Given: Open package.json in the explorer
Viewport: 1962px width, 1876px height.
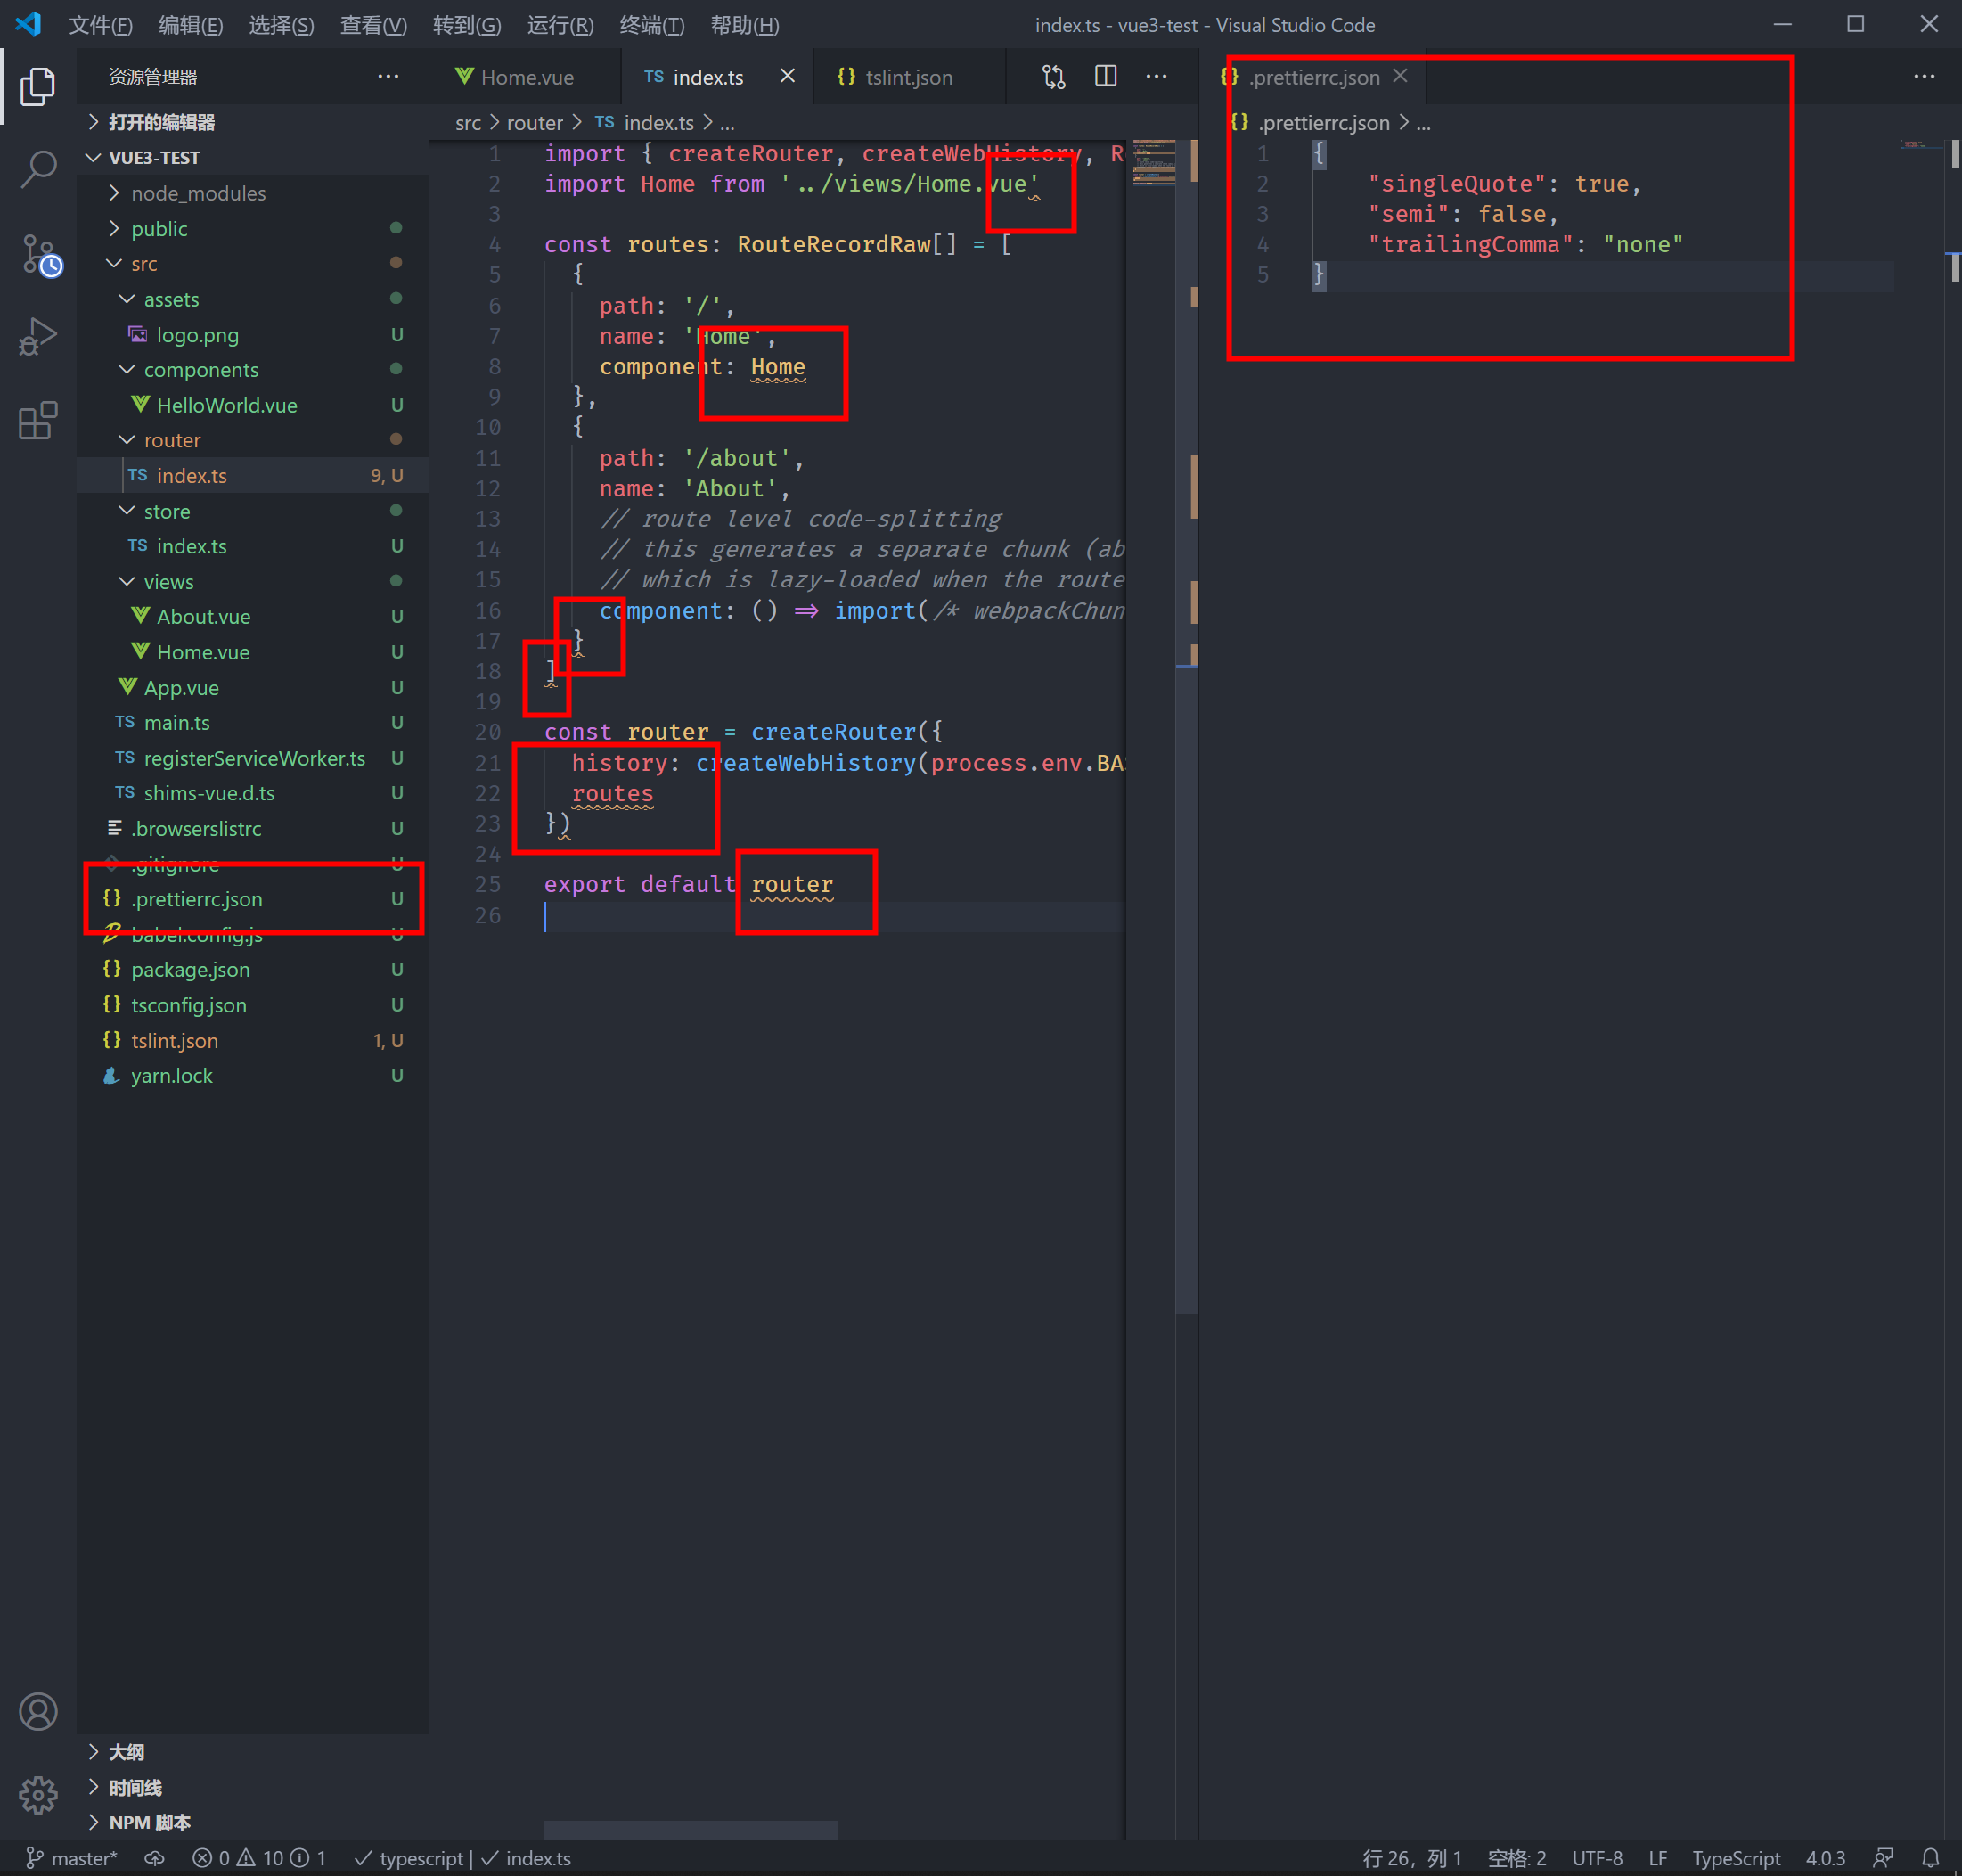Looking at the screenshot, I should pos(190,969).
